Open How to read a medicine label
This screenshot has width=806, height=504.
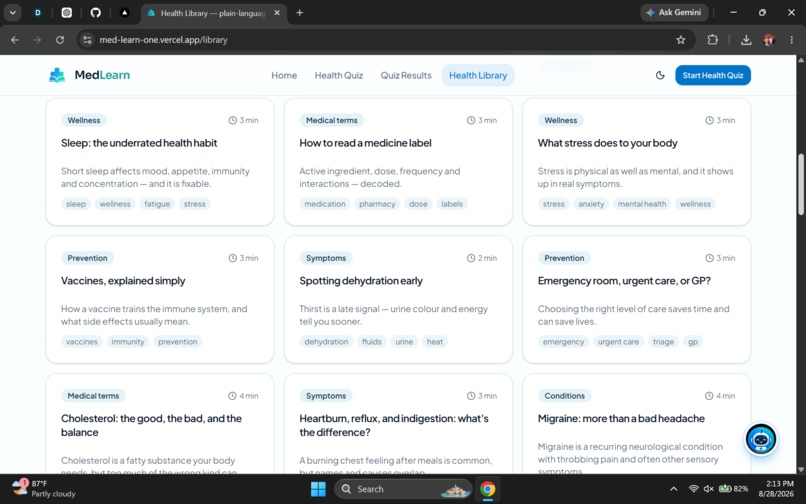[x=365, y=143]
